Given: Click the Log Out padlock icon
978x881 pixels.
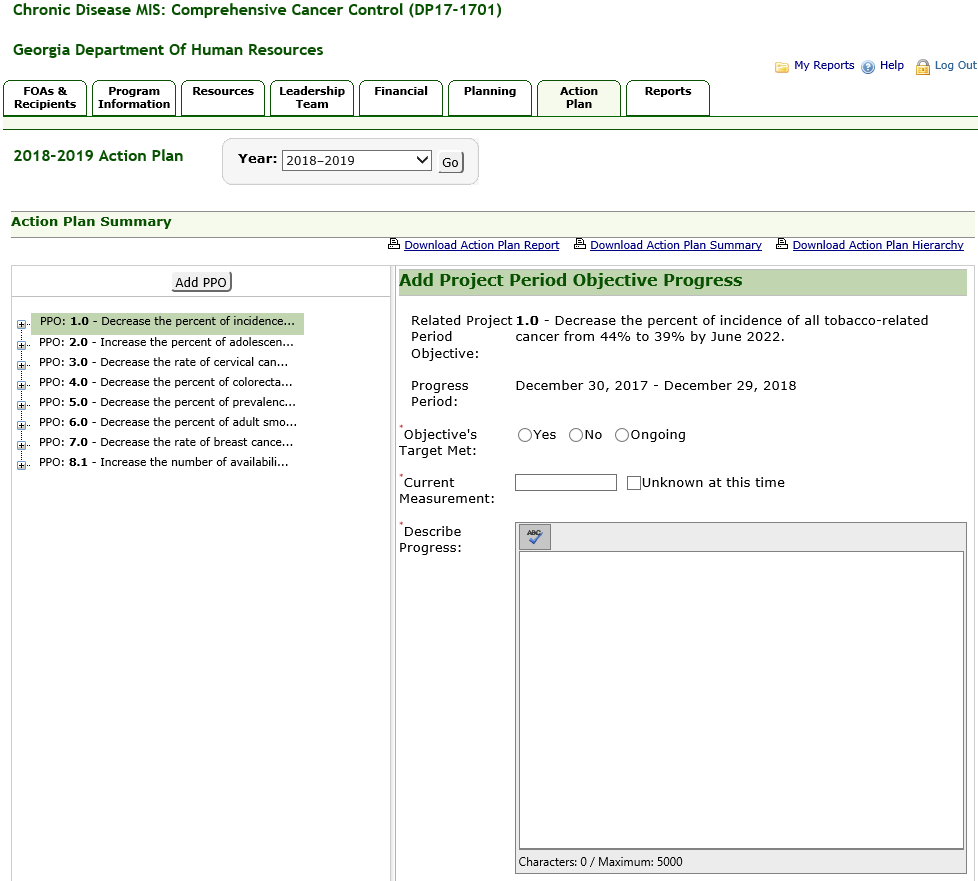Looking at the screenshot, I should (923, 67).
